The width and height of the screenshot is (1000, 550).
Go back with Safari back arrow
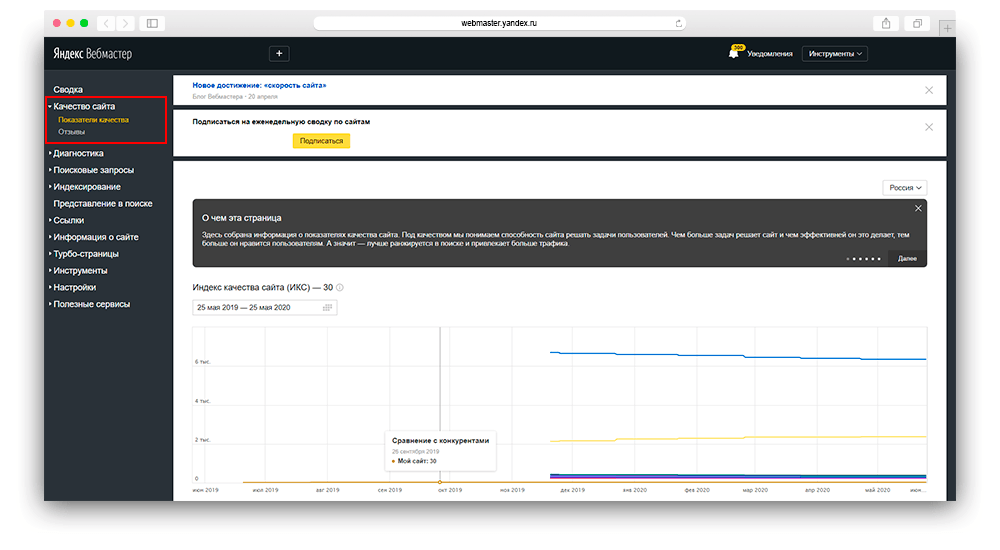point(106,24)
